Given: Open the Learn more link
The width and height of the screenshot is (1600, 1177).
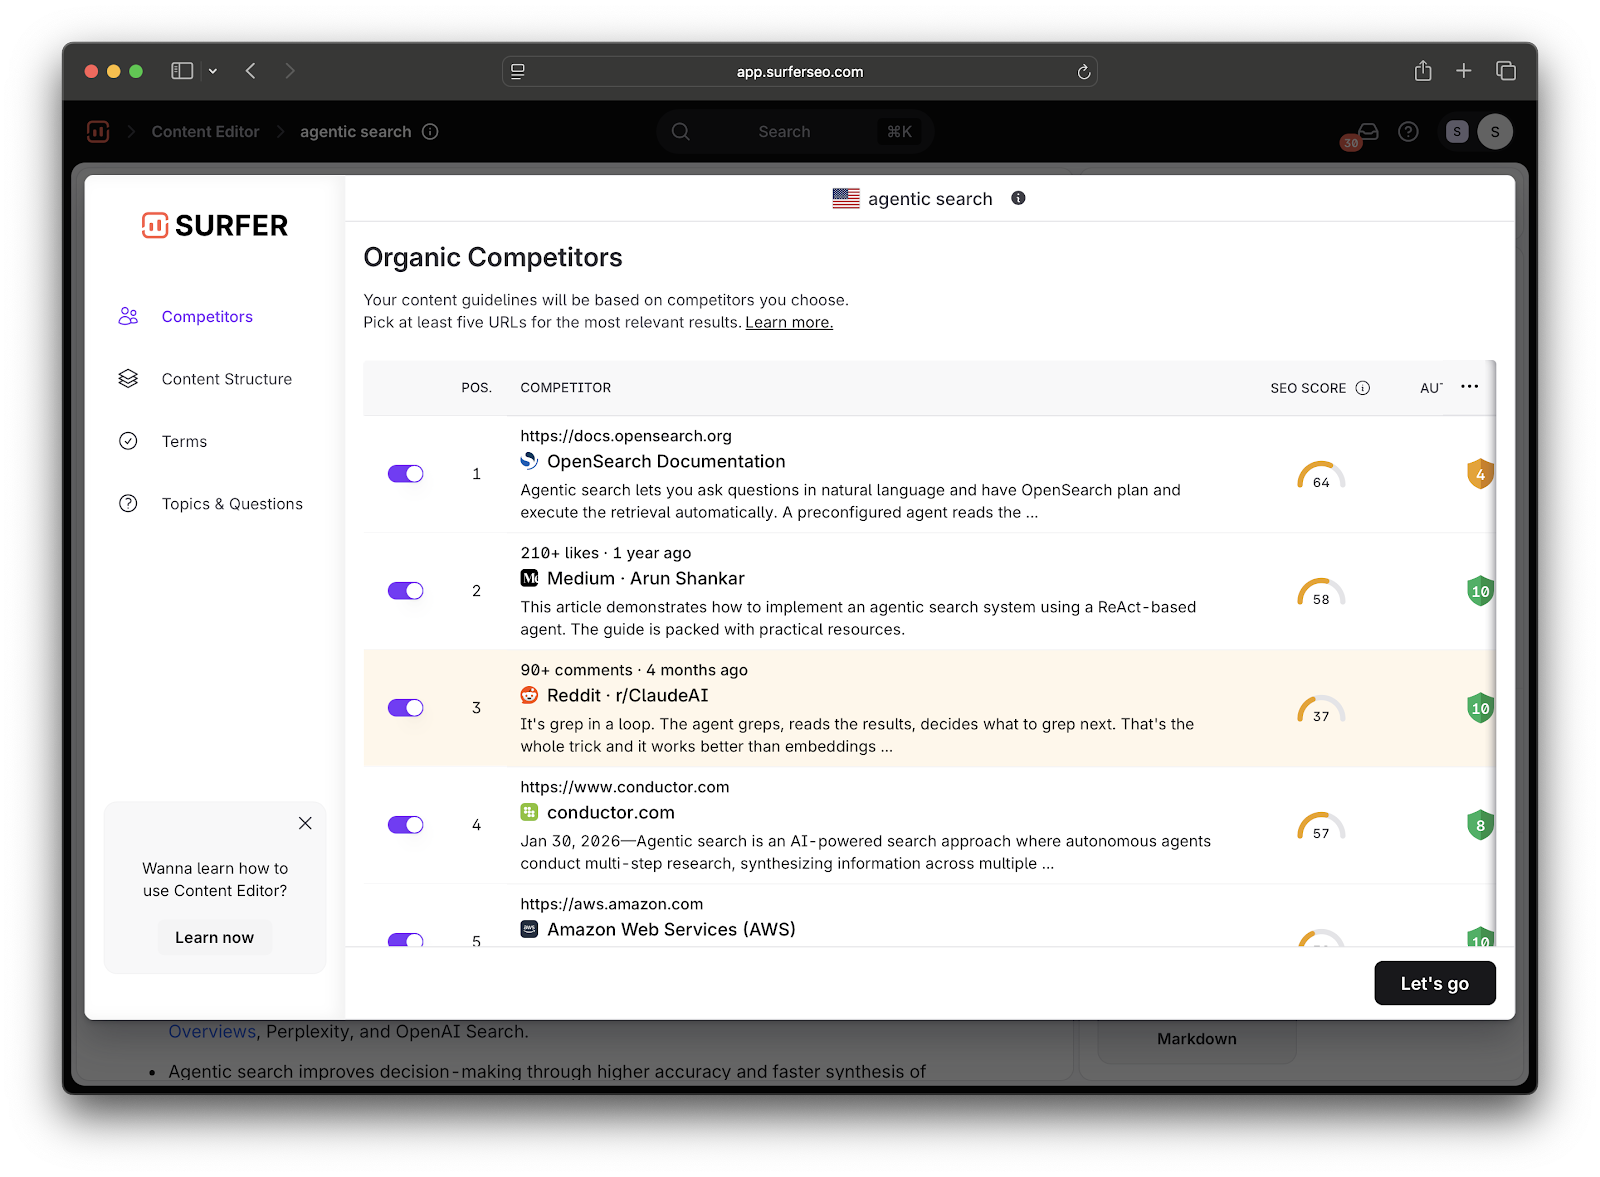Looking at the screenshot, I should click(x=789, y=322).
